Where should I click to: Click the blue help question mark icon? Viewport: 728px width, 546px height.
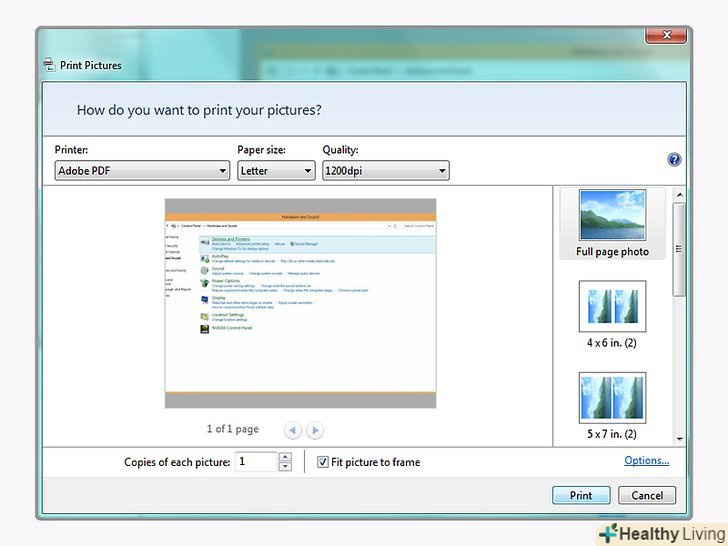[x=674, y=160]
